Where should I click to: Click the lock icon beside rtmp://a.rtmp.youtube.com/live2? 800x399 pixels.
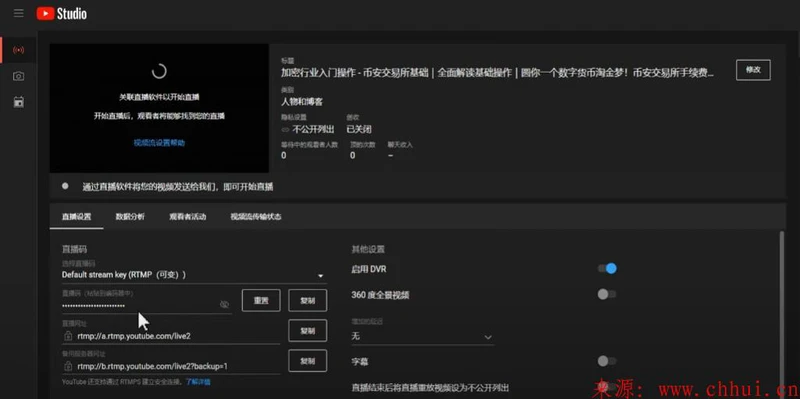pyautogui.click(x=68, y=336)
